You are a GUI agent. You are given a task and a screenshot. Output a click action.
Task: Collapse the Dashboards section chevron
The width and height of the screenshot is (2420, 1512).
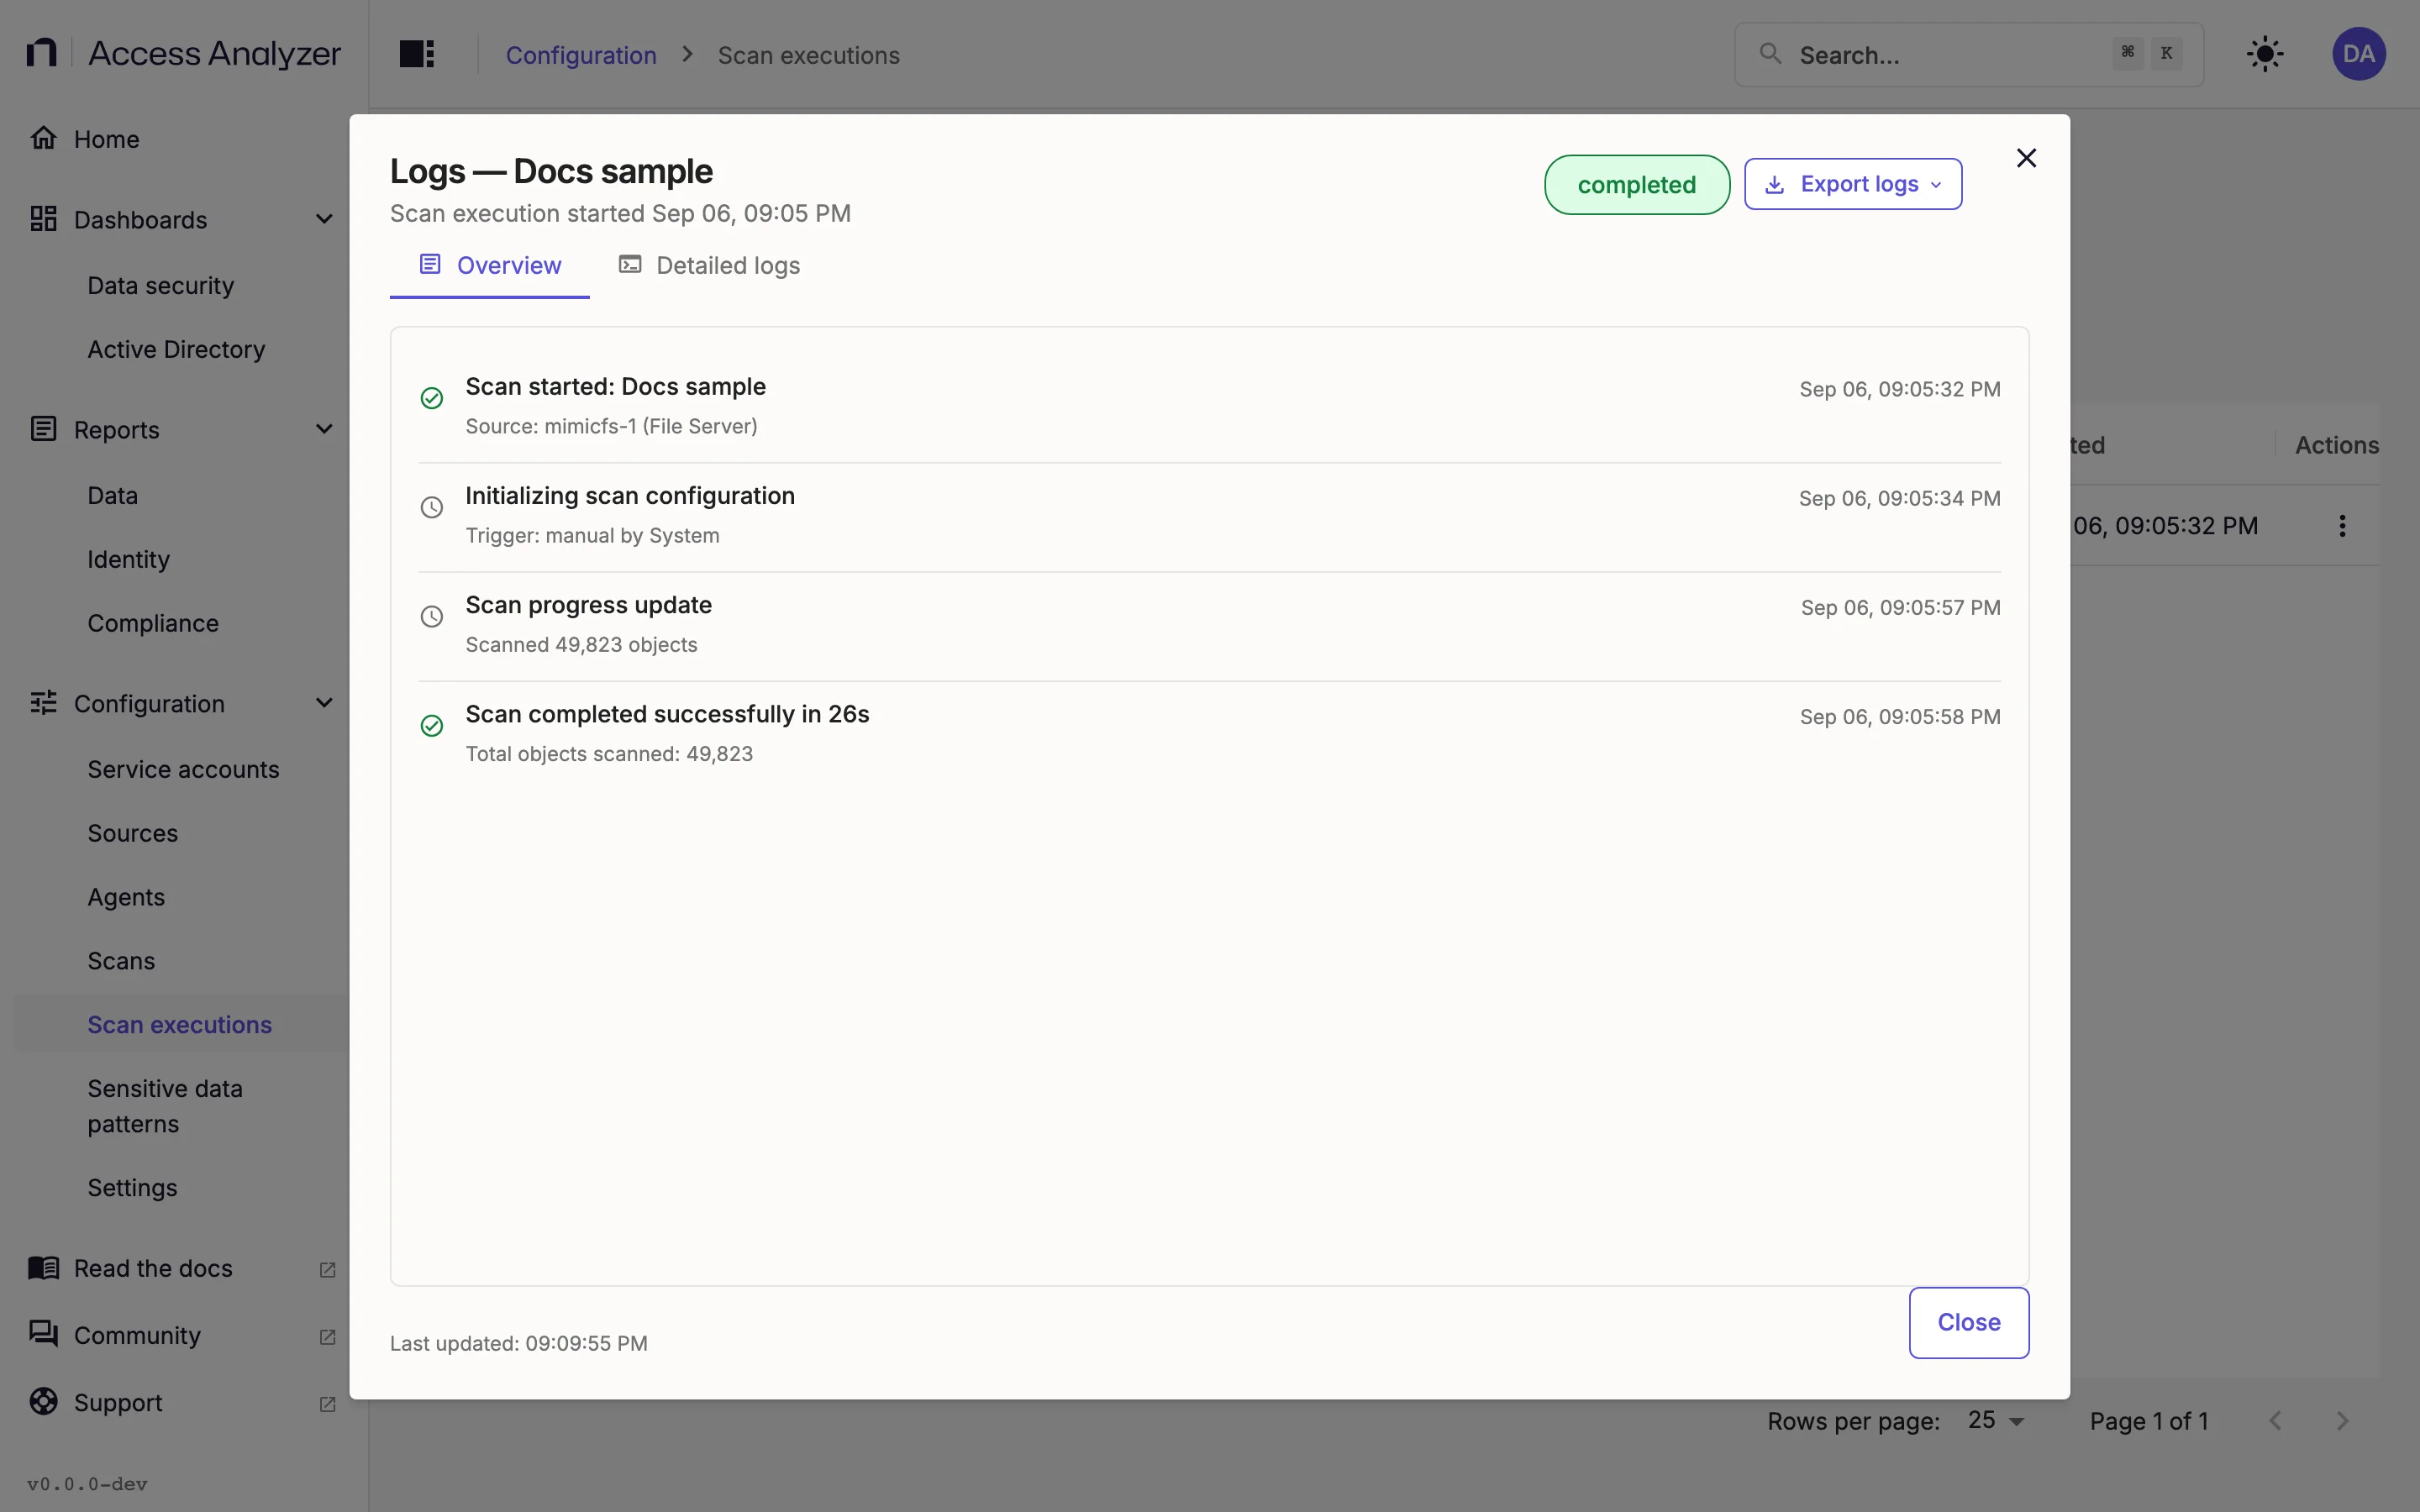point(324,219)
